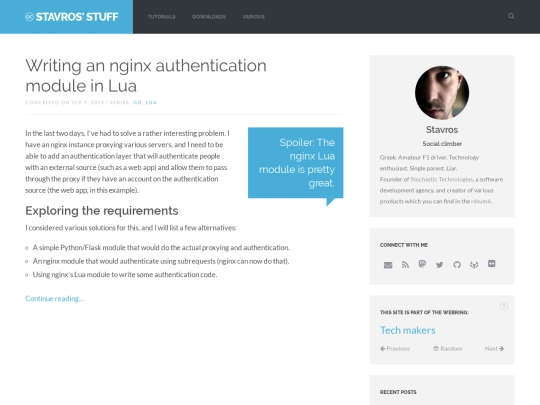540x405 pixels.
Task: Open the Stochastic Technologies link
Action: point(442,179)
